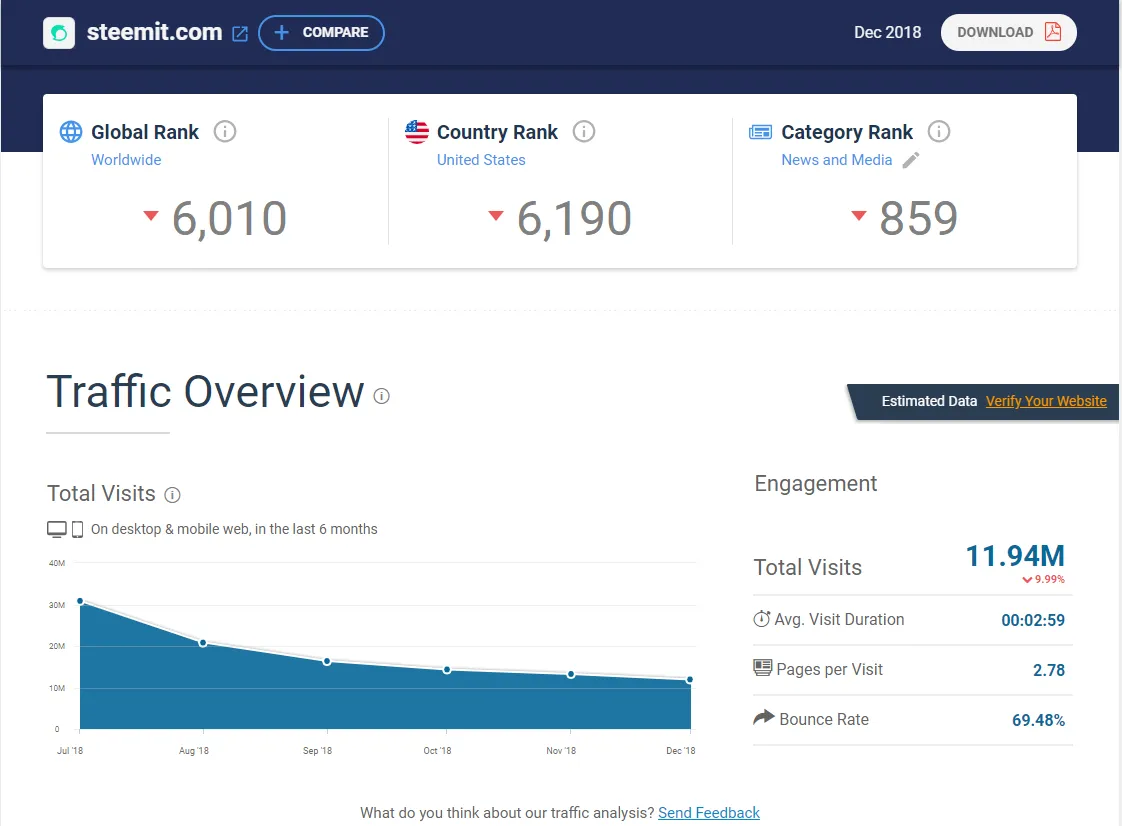1122x826 pixels.
Task: Click the steemit.com site logo icon
Action: (x=59, y=33)
